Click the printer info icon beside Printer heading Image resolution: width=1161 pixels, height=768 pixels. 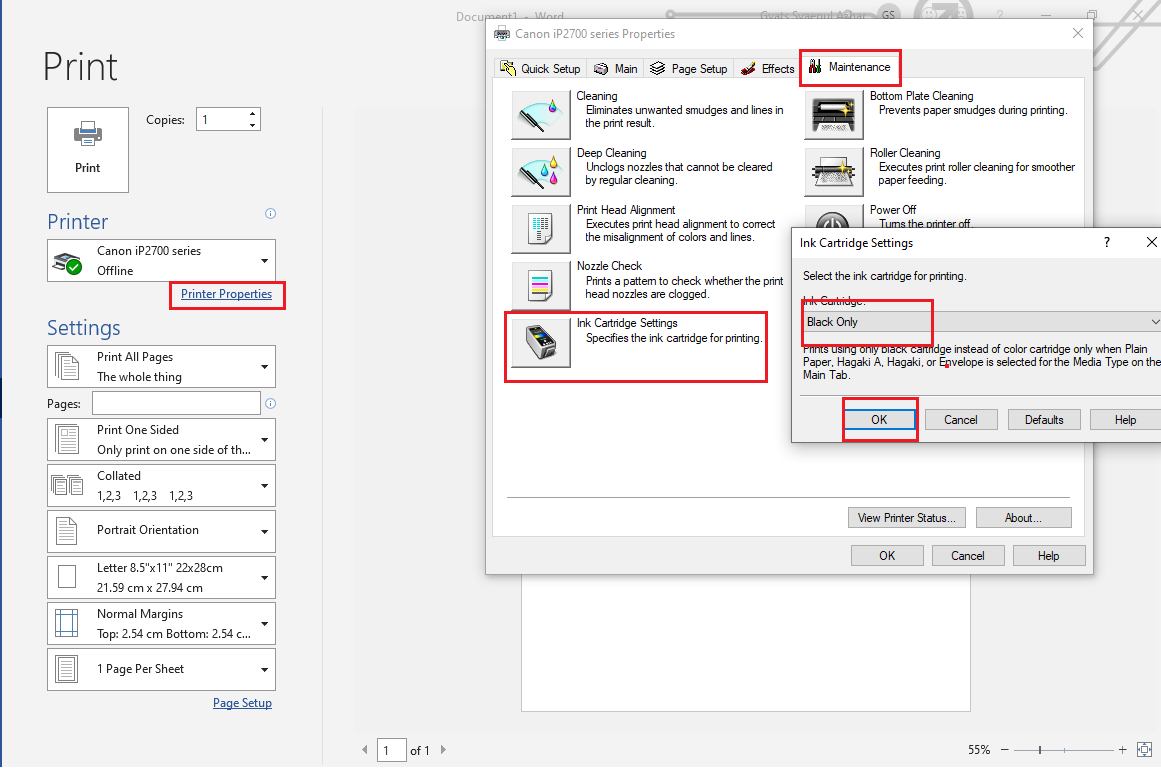click(270, 213)
